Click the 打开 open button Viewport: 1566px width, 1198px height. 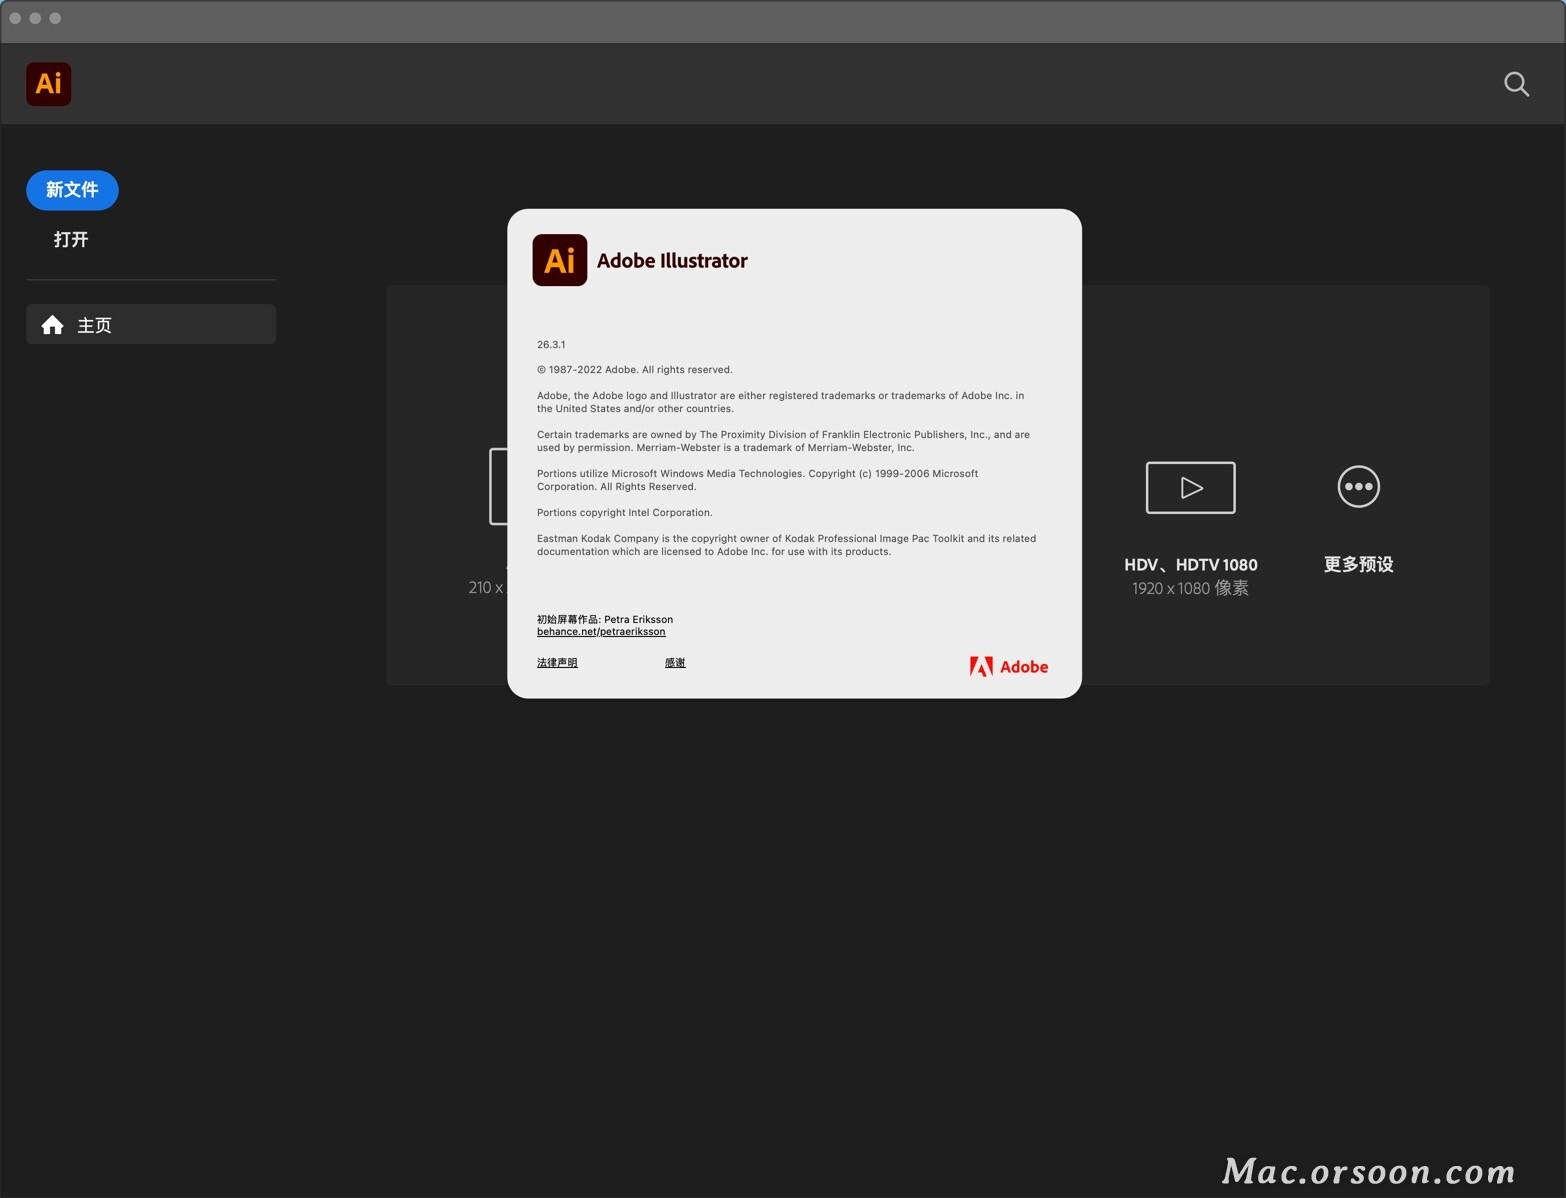71,239
